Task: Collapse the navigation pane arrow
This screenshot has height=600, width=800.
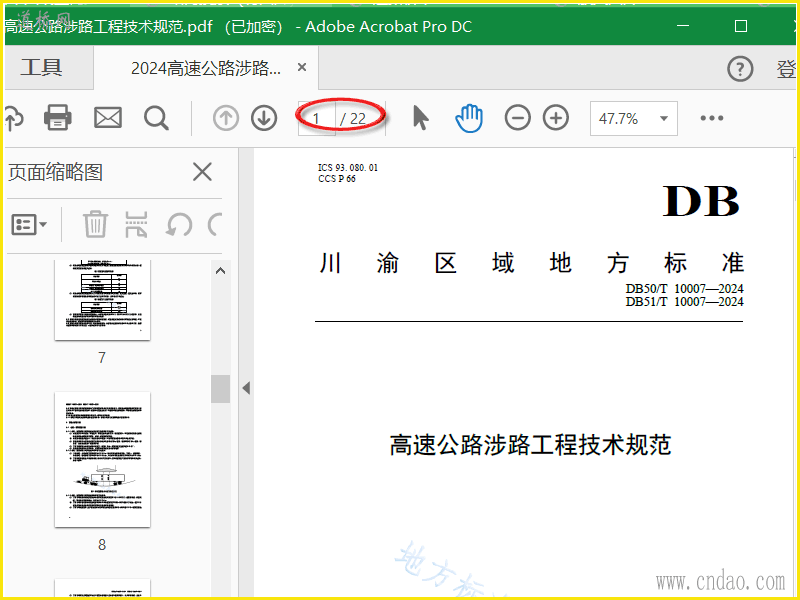Action: pos(246,388)
